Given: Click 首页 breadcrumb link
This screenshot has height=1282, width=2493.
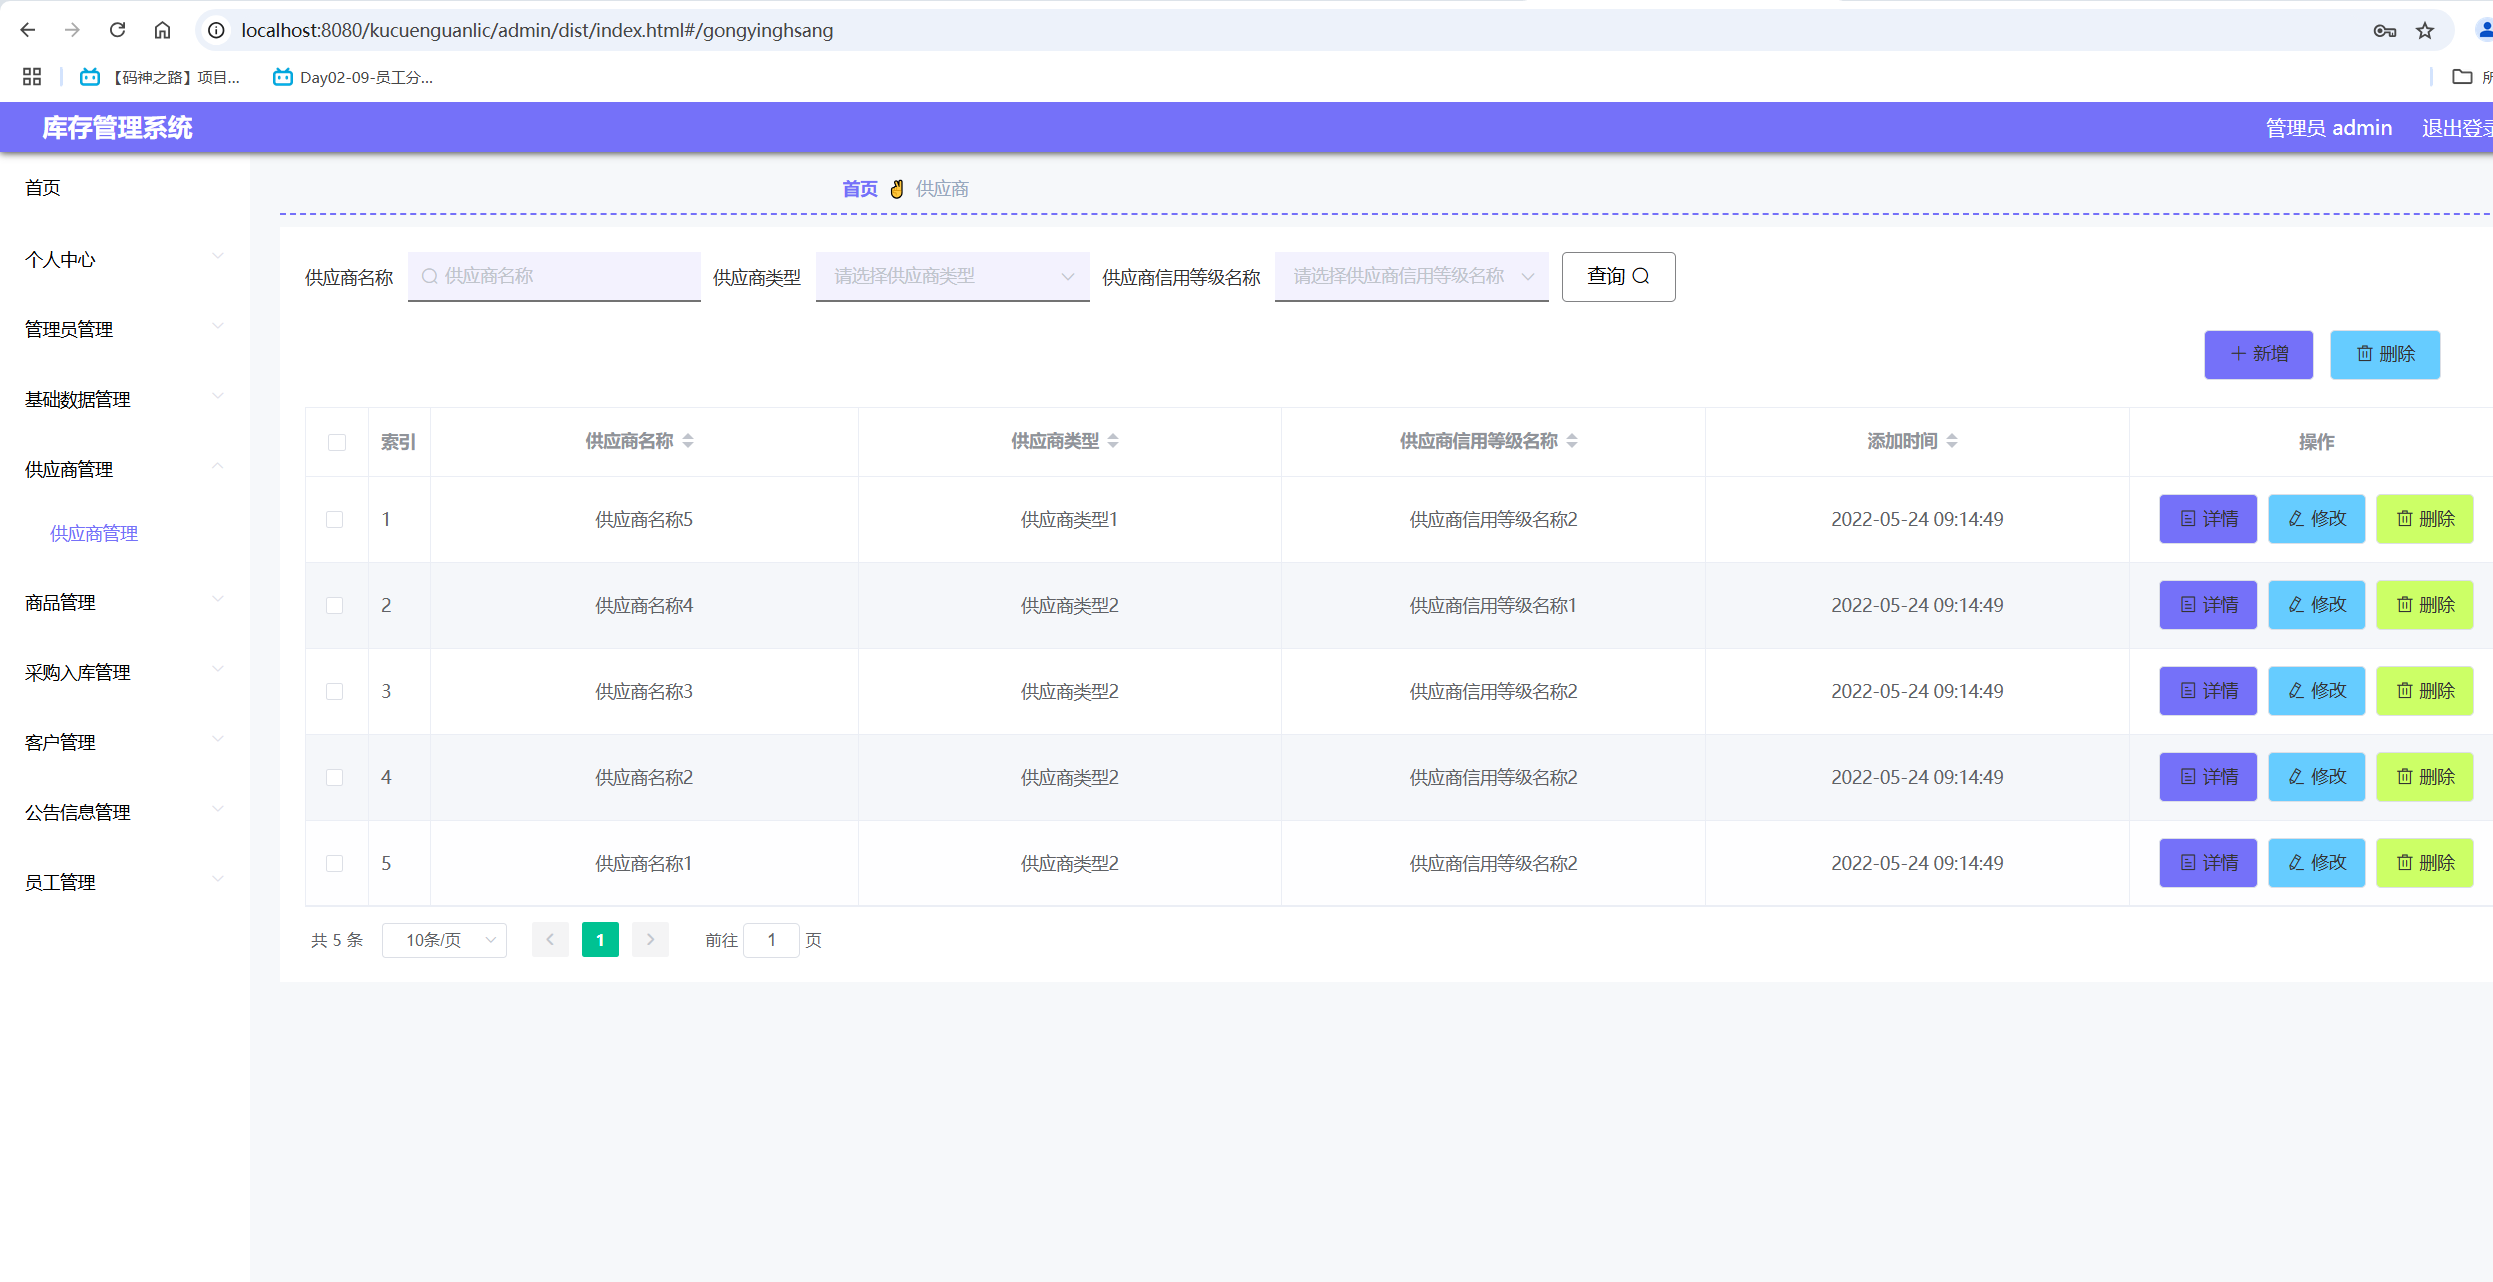Looking at the screenshot, I should pos(859,189).
